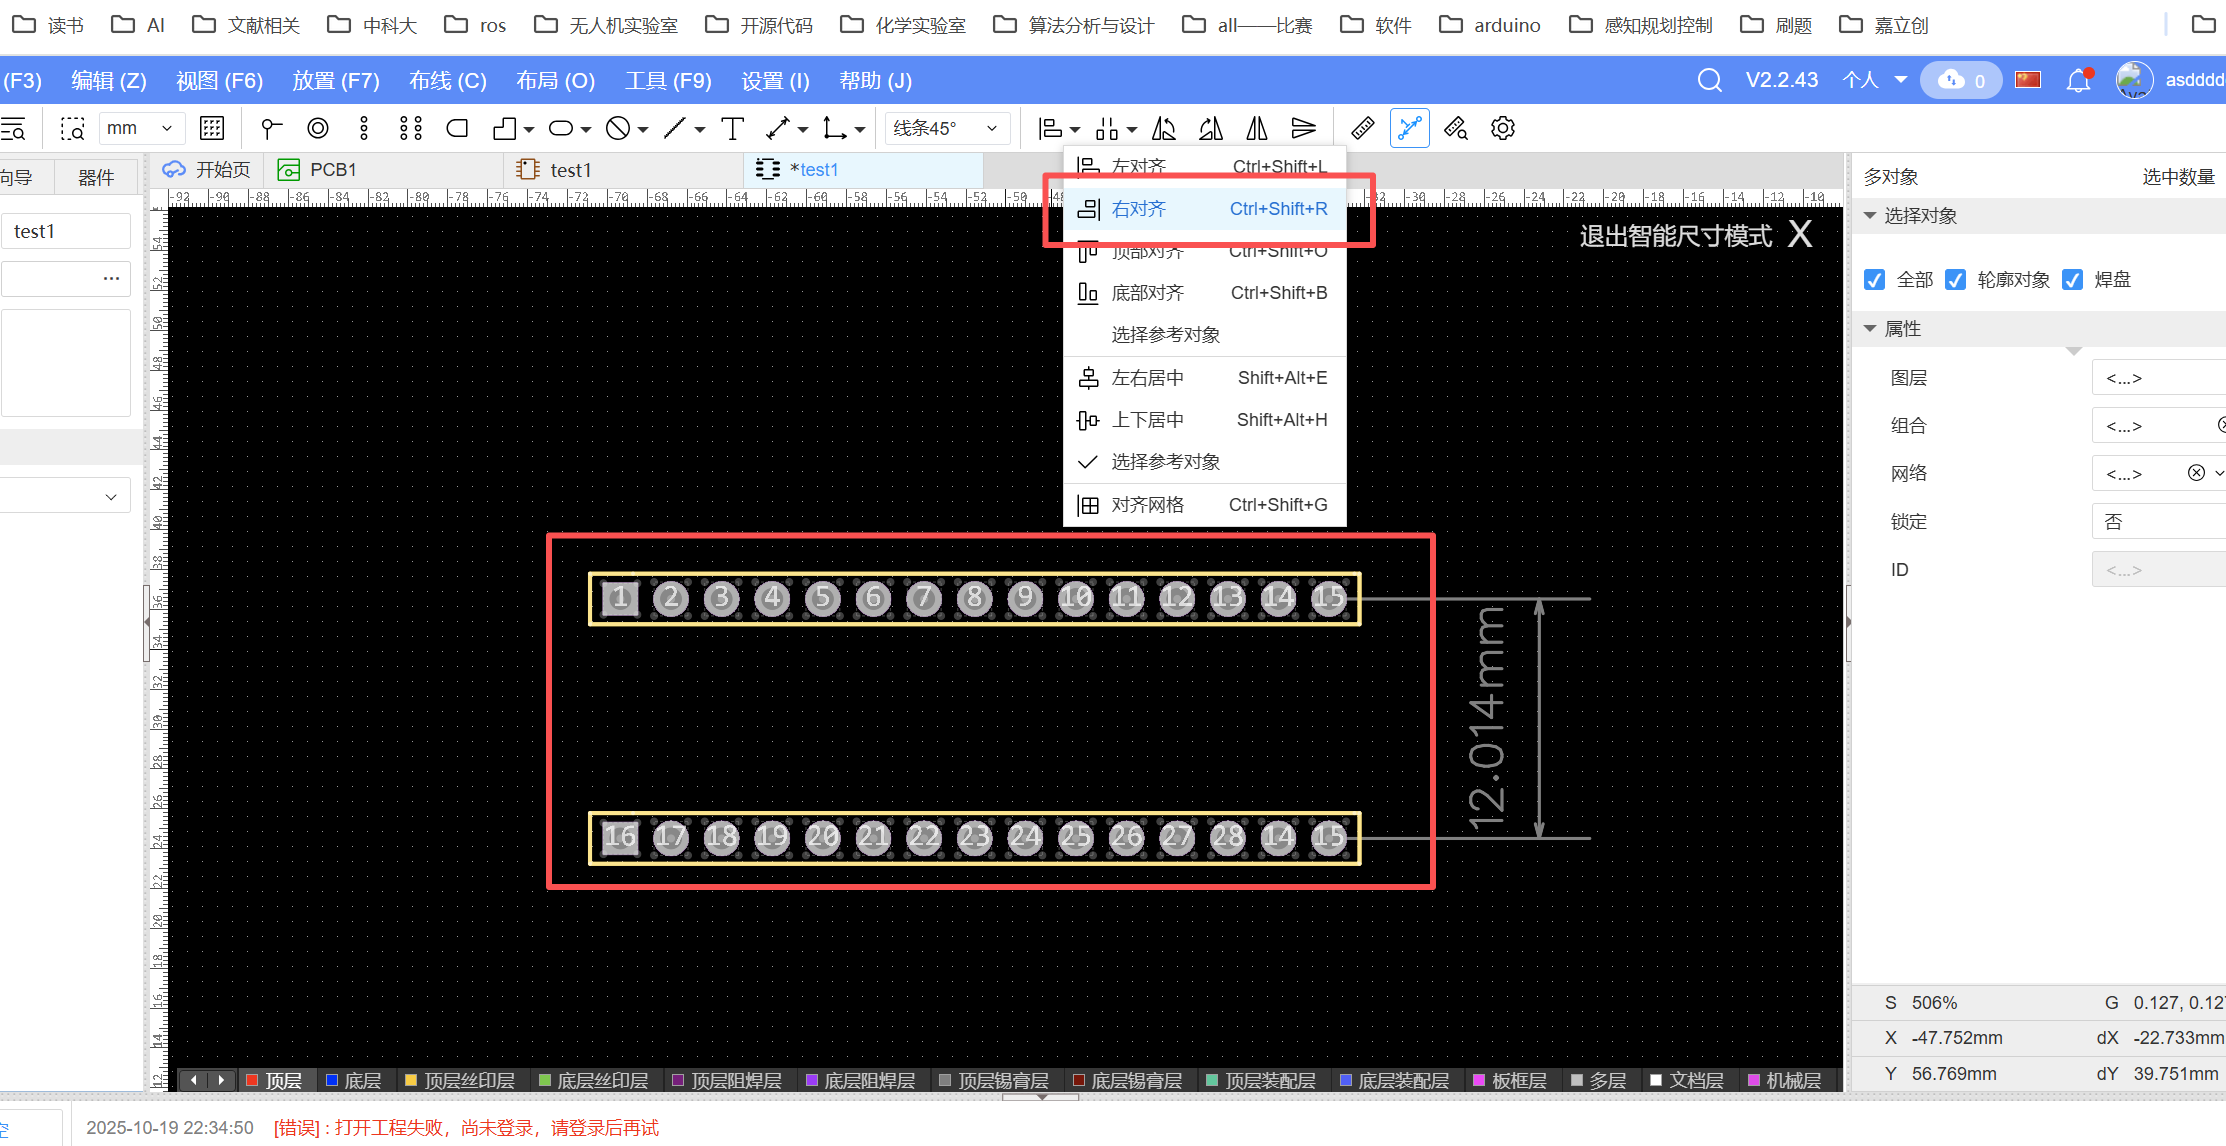
Task: Select the 顶层 red layer swatch
Action: click(x=252, y=1080)
